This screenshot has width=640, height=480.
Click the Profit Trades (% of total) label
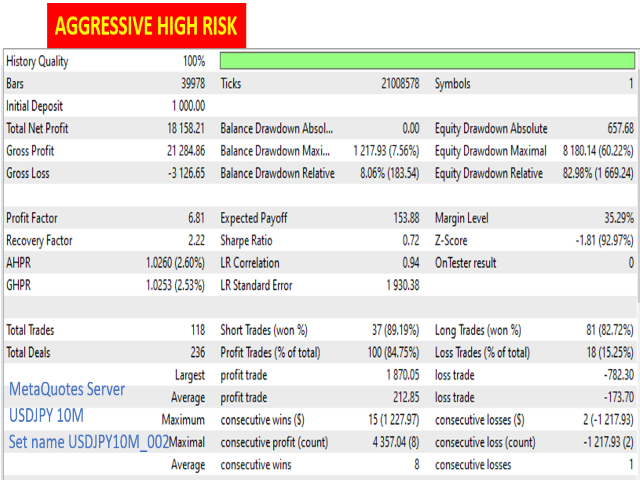tap(270, 352)
